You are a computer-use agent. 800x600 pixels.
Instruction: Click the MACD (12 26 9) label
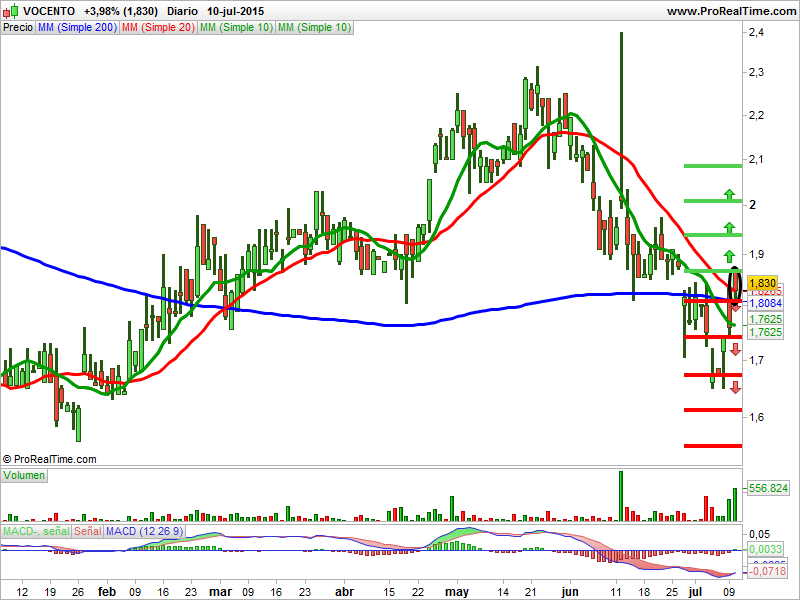tap(144, 531)
